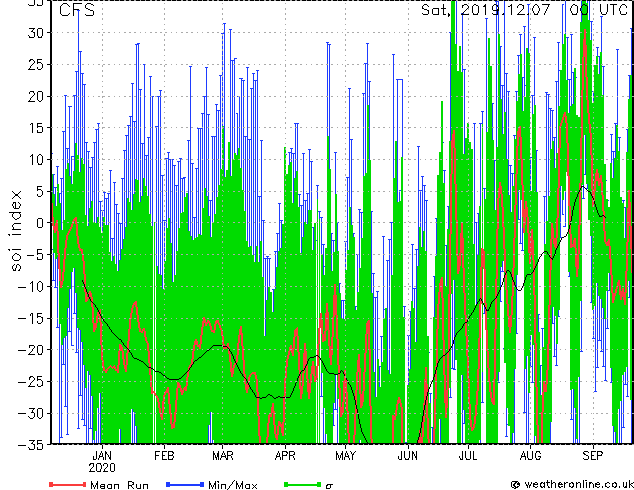The height and width of the screenshot is (490, 634).
Task: Click the sigma symbol legend label
Action: tap(329, 486)
